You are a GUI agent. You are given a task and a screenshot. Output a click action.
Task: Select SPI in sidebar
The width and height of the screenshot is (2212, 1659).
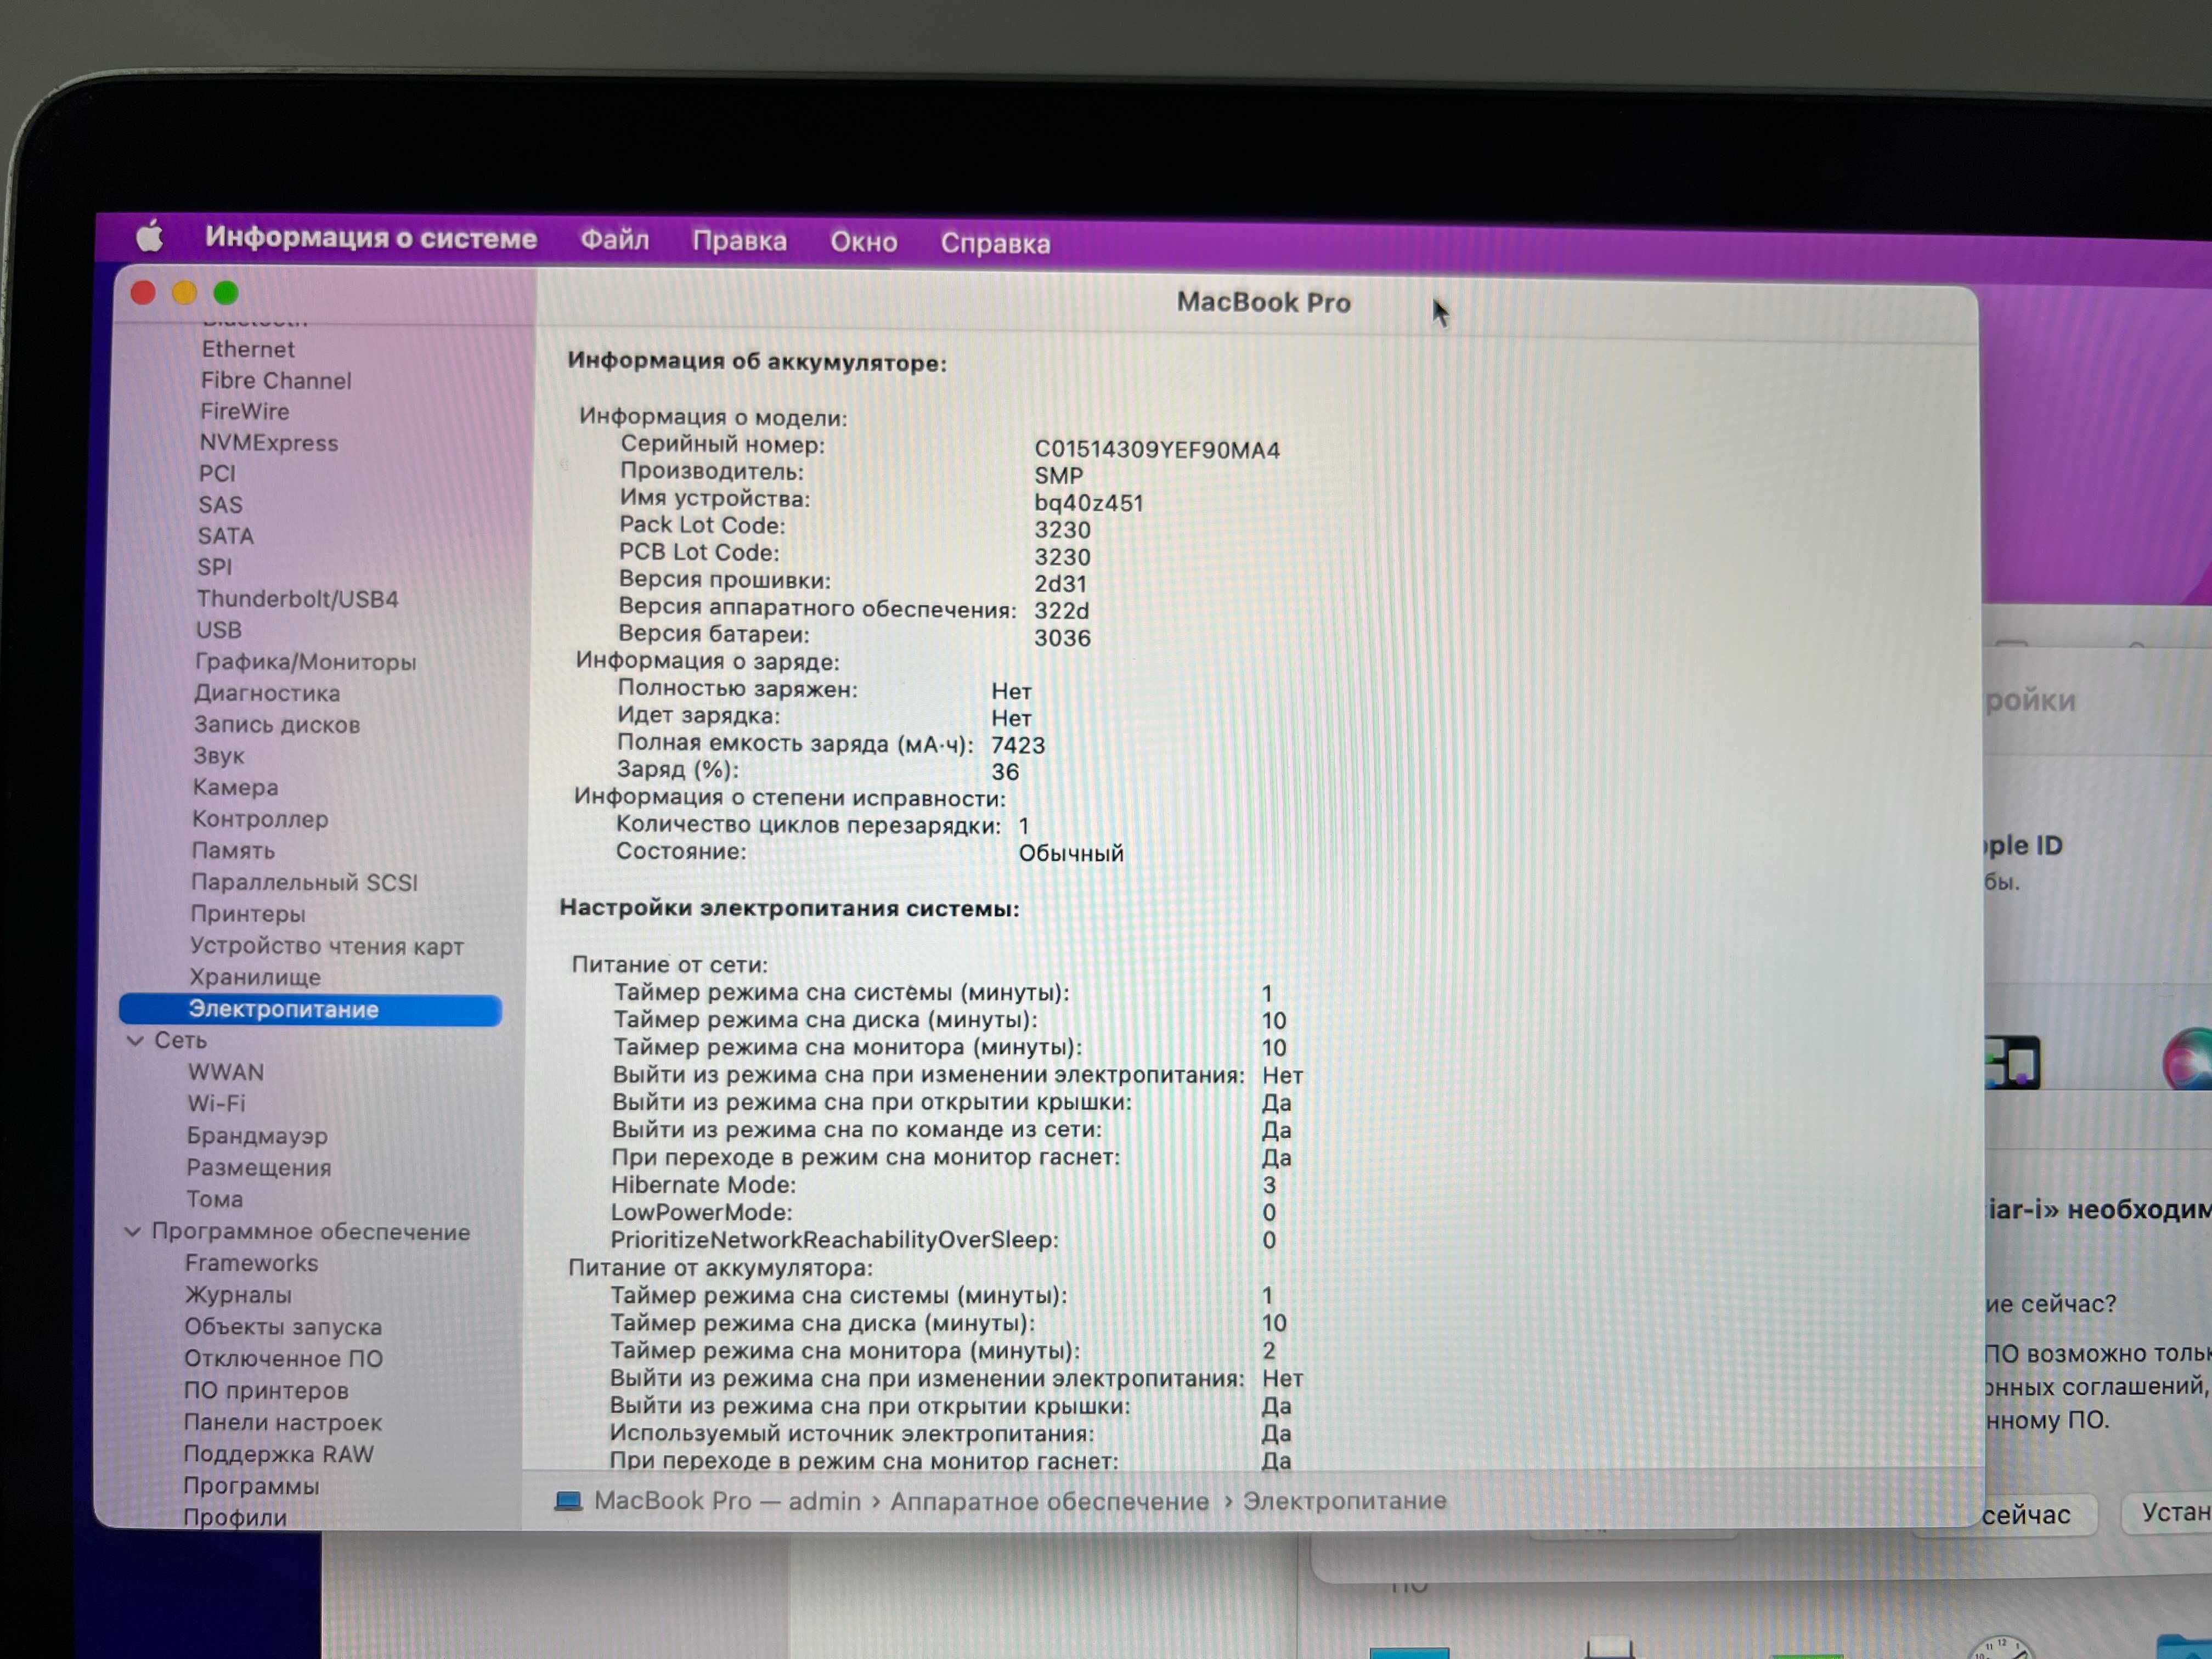[x=214, y=567]
